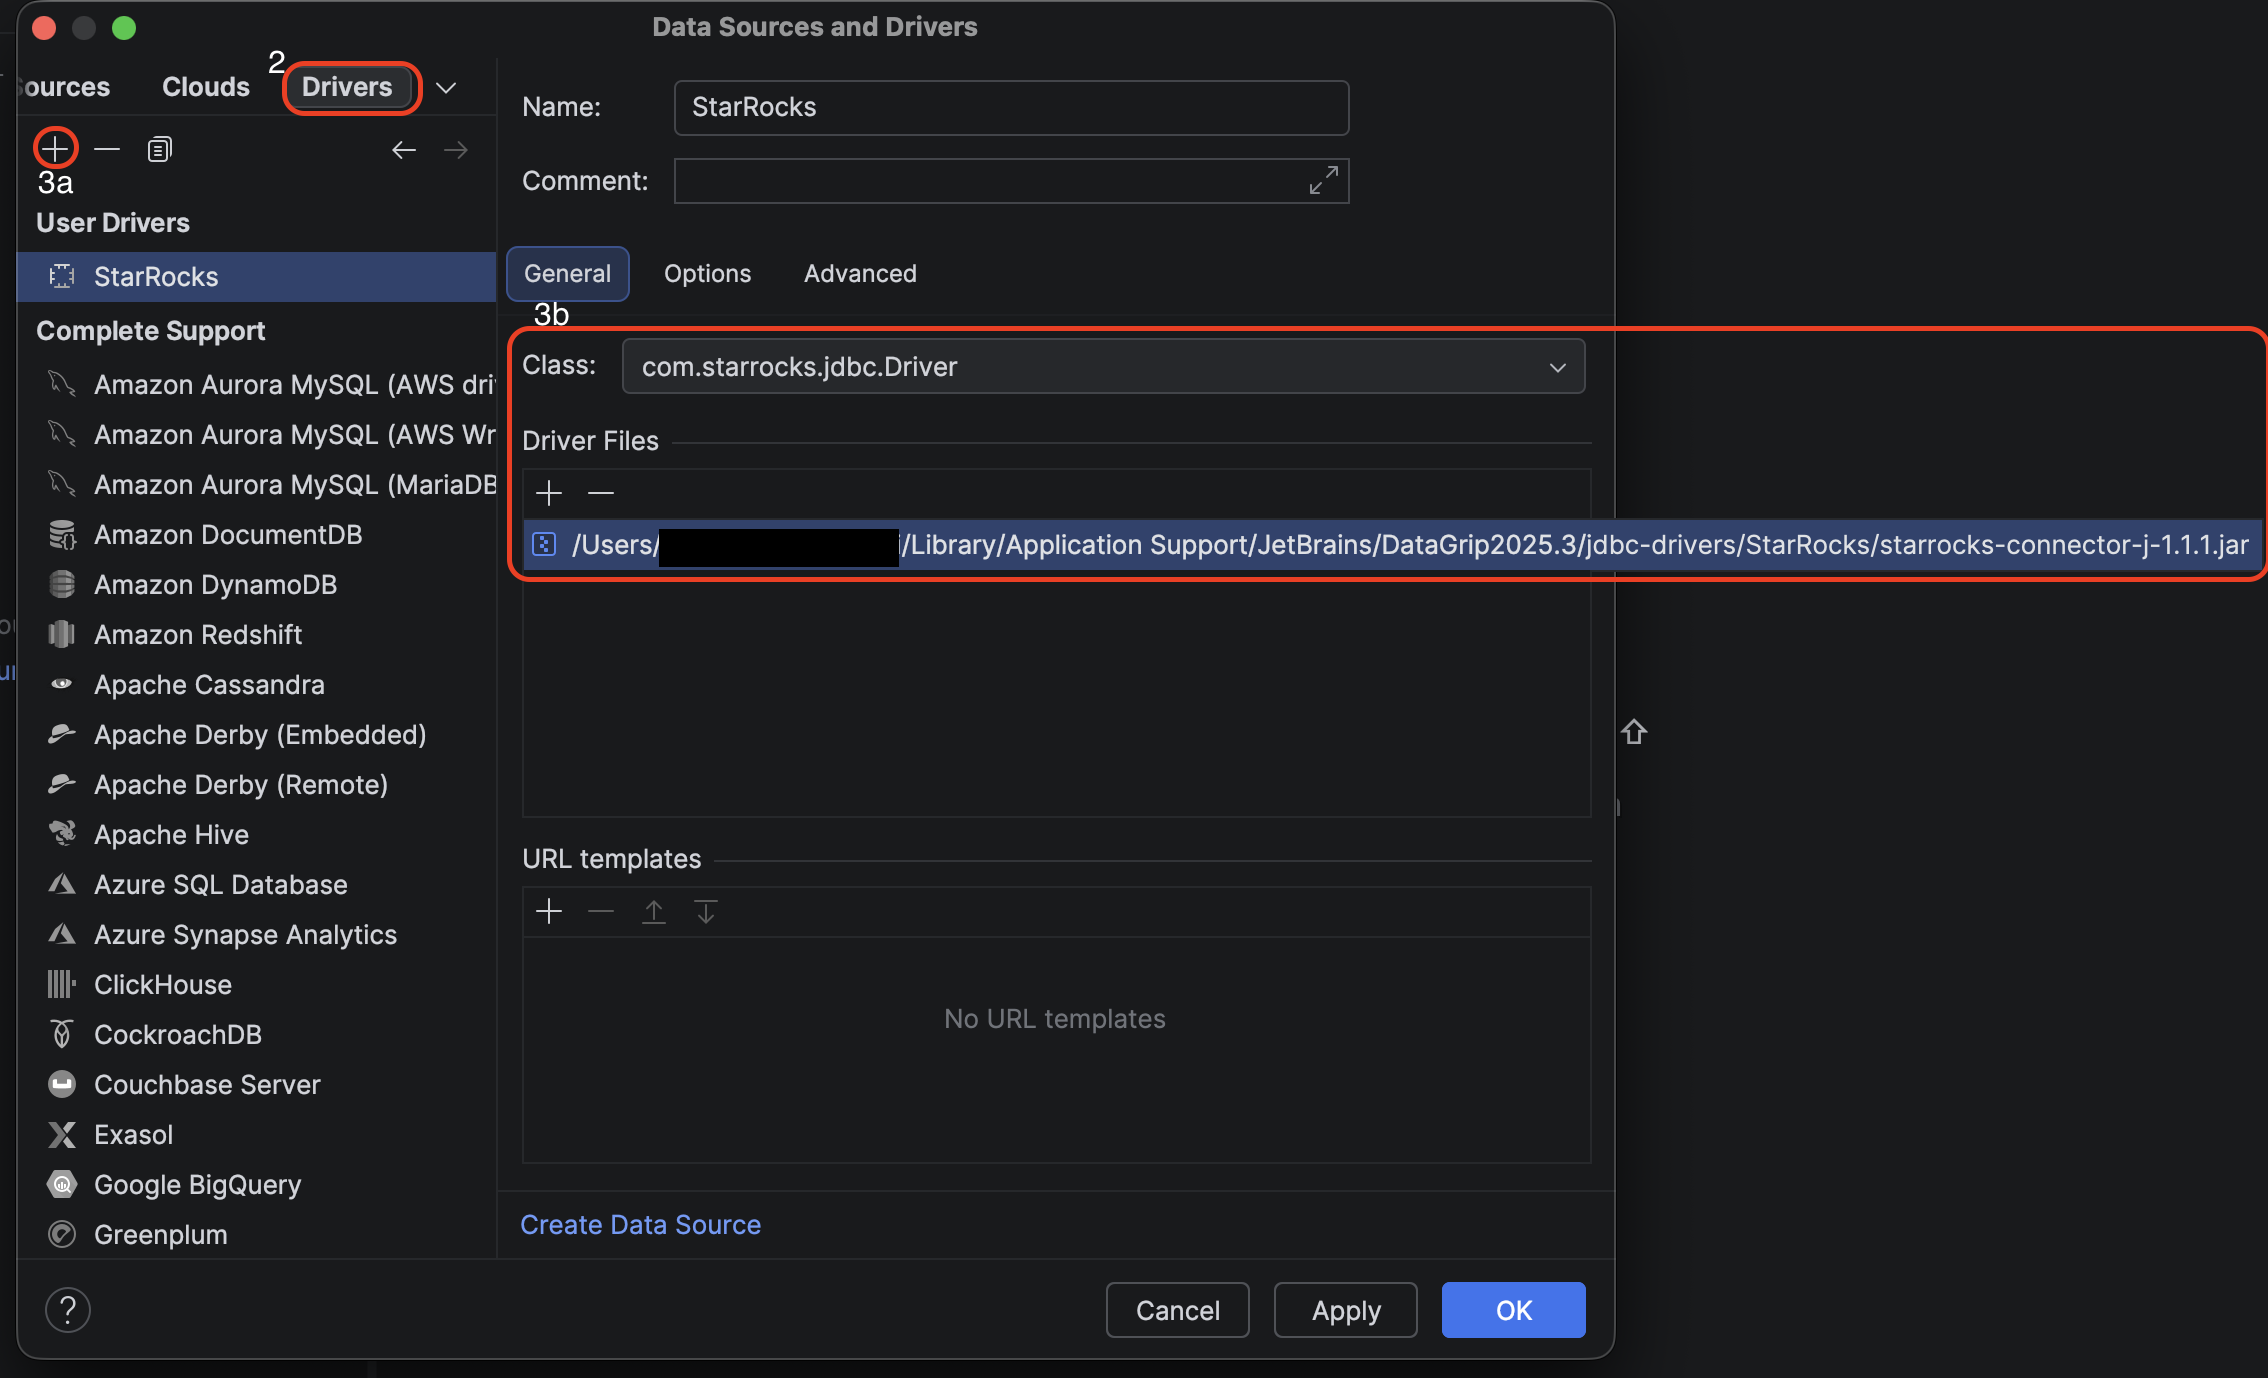2268x1378 pixels.
Task: Remove the starrocks-connector jar with the minus icon
Action: click(601, 493)
